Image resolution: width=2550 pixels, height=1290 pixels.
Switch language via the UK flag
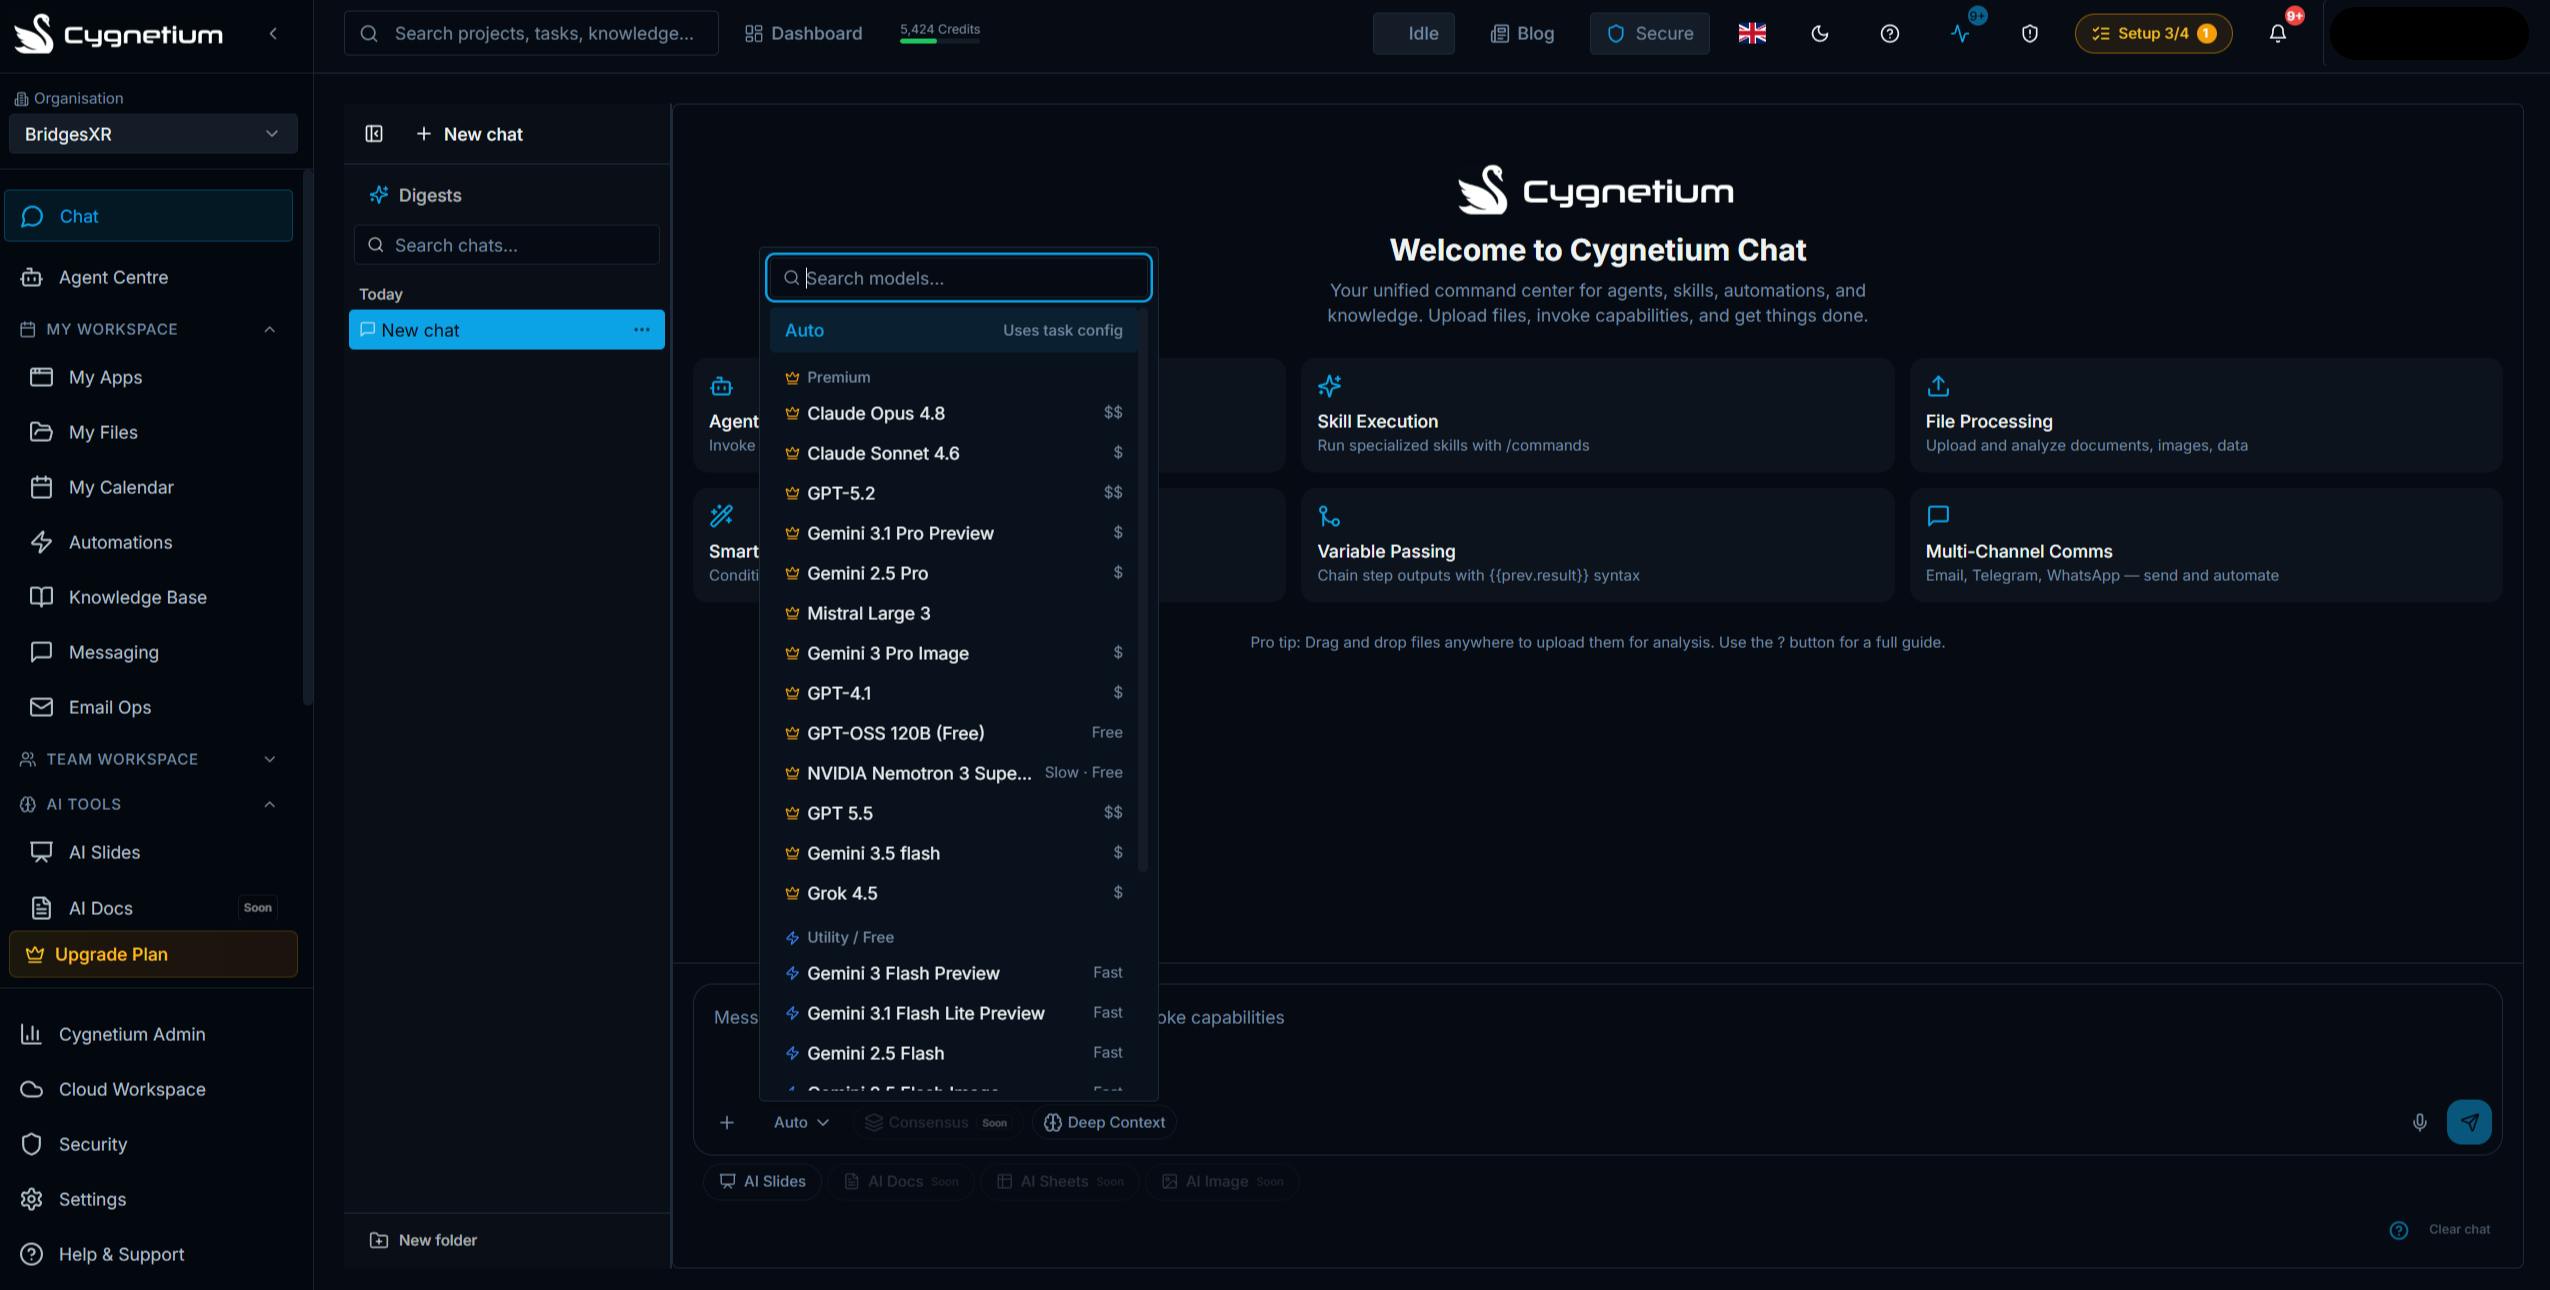[x=1752, y=34]
